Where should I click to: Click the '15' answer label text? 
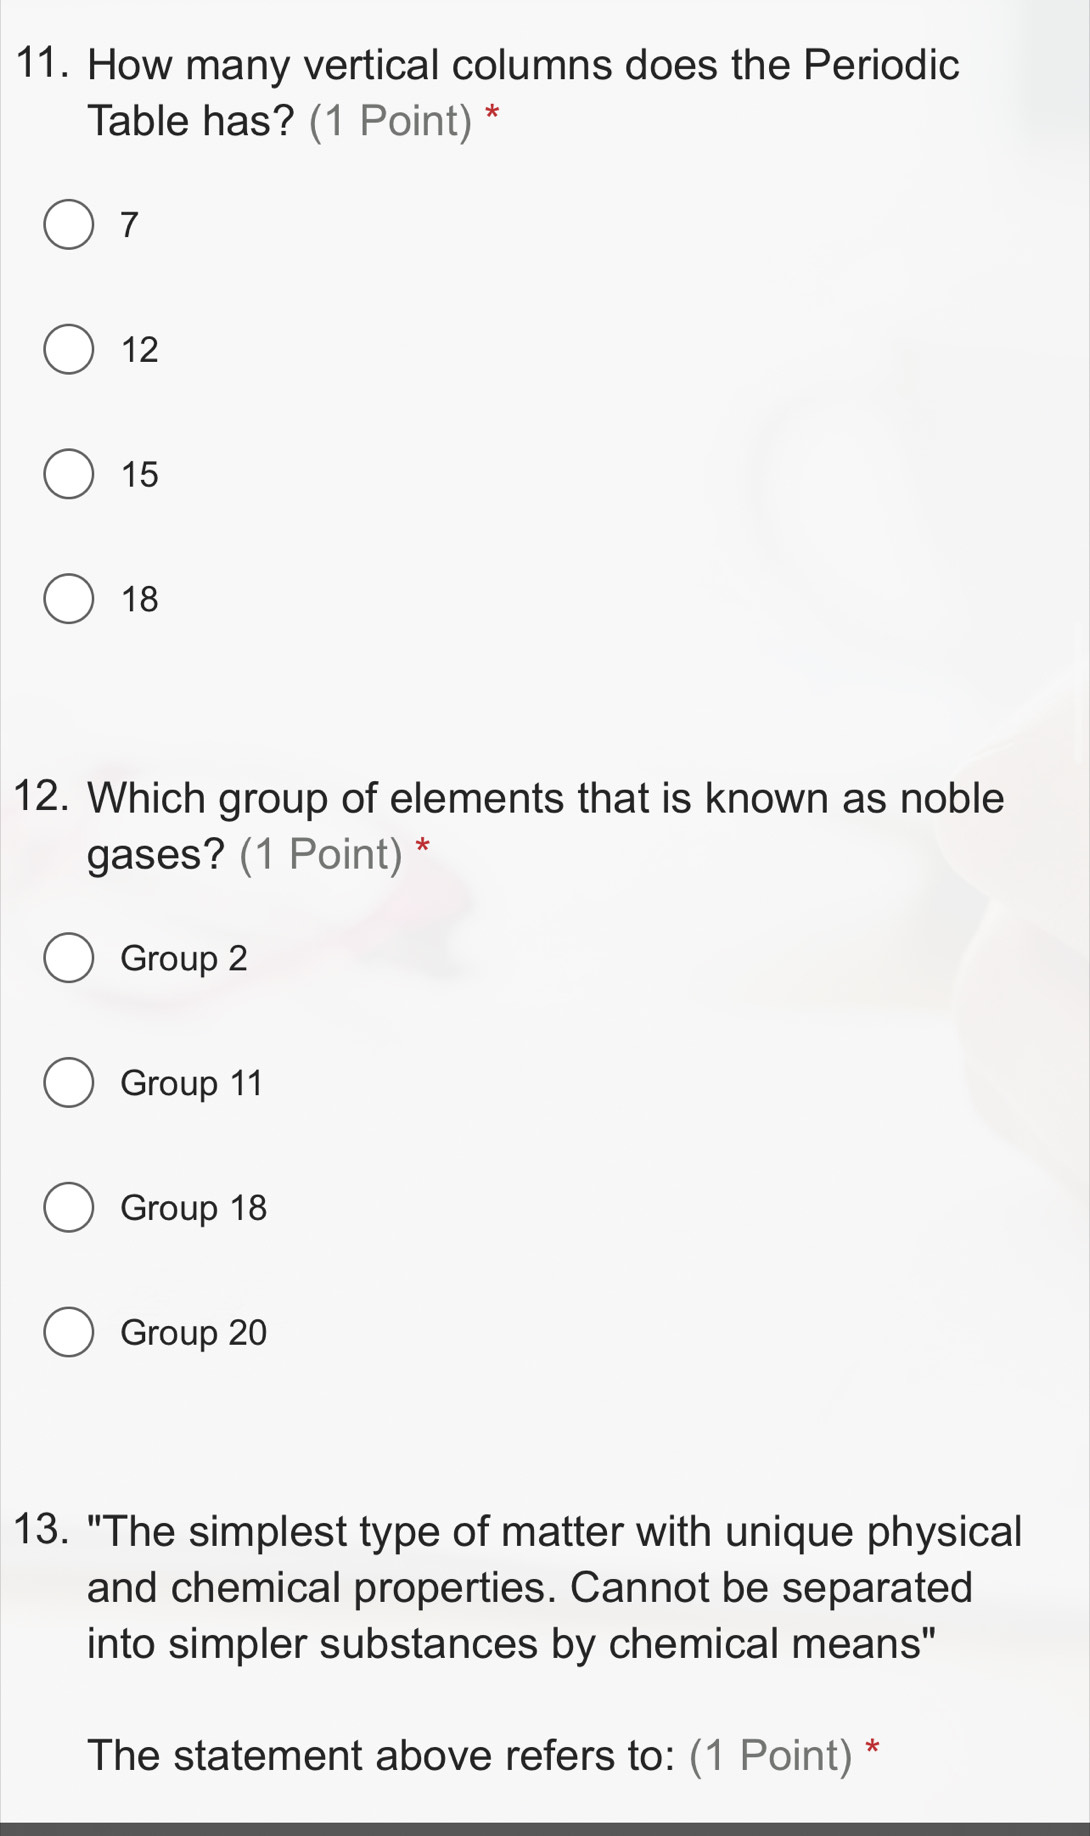click(140, 474)
